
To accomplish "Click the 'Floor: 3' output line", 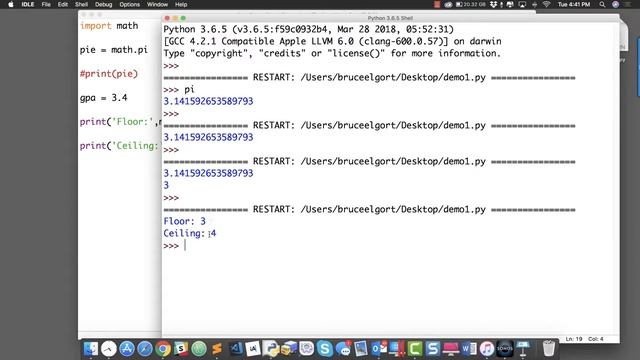I will (184, 221).
